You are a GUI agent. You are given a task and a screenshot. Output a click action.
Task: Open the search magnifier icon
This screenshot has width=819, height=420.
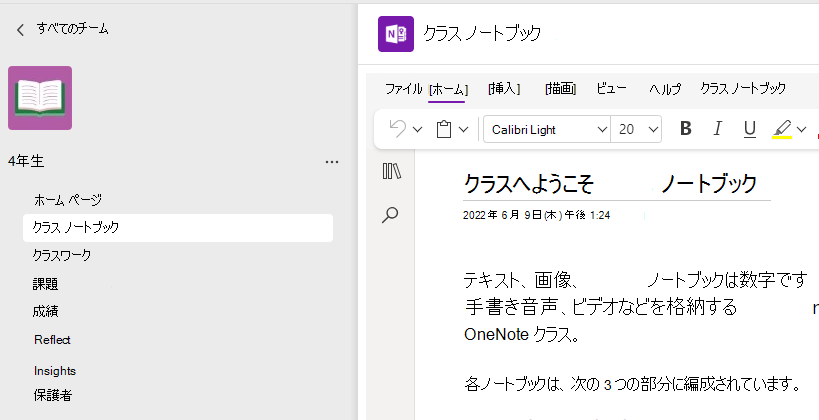point(390,215)
